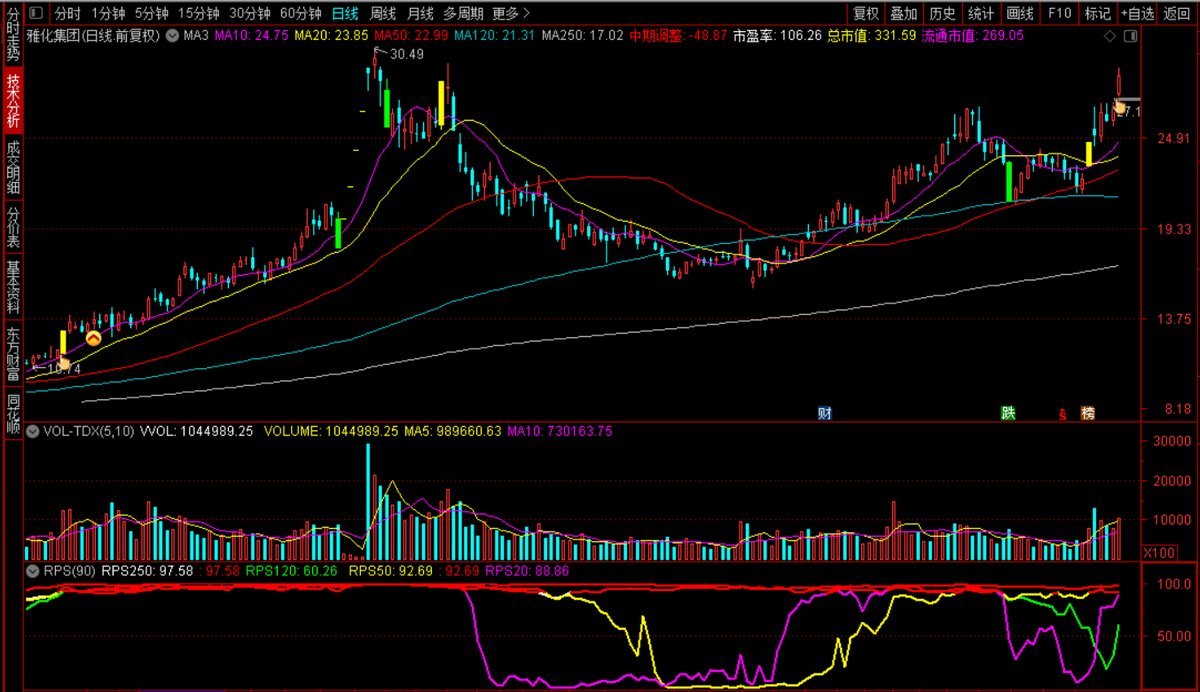Open the 成交明细 sidebar tab
The height and width of the screenshot is (692, 1200).
12,167
